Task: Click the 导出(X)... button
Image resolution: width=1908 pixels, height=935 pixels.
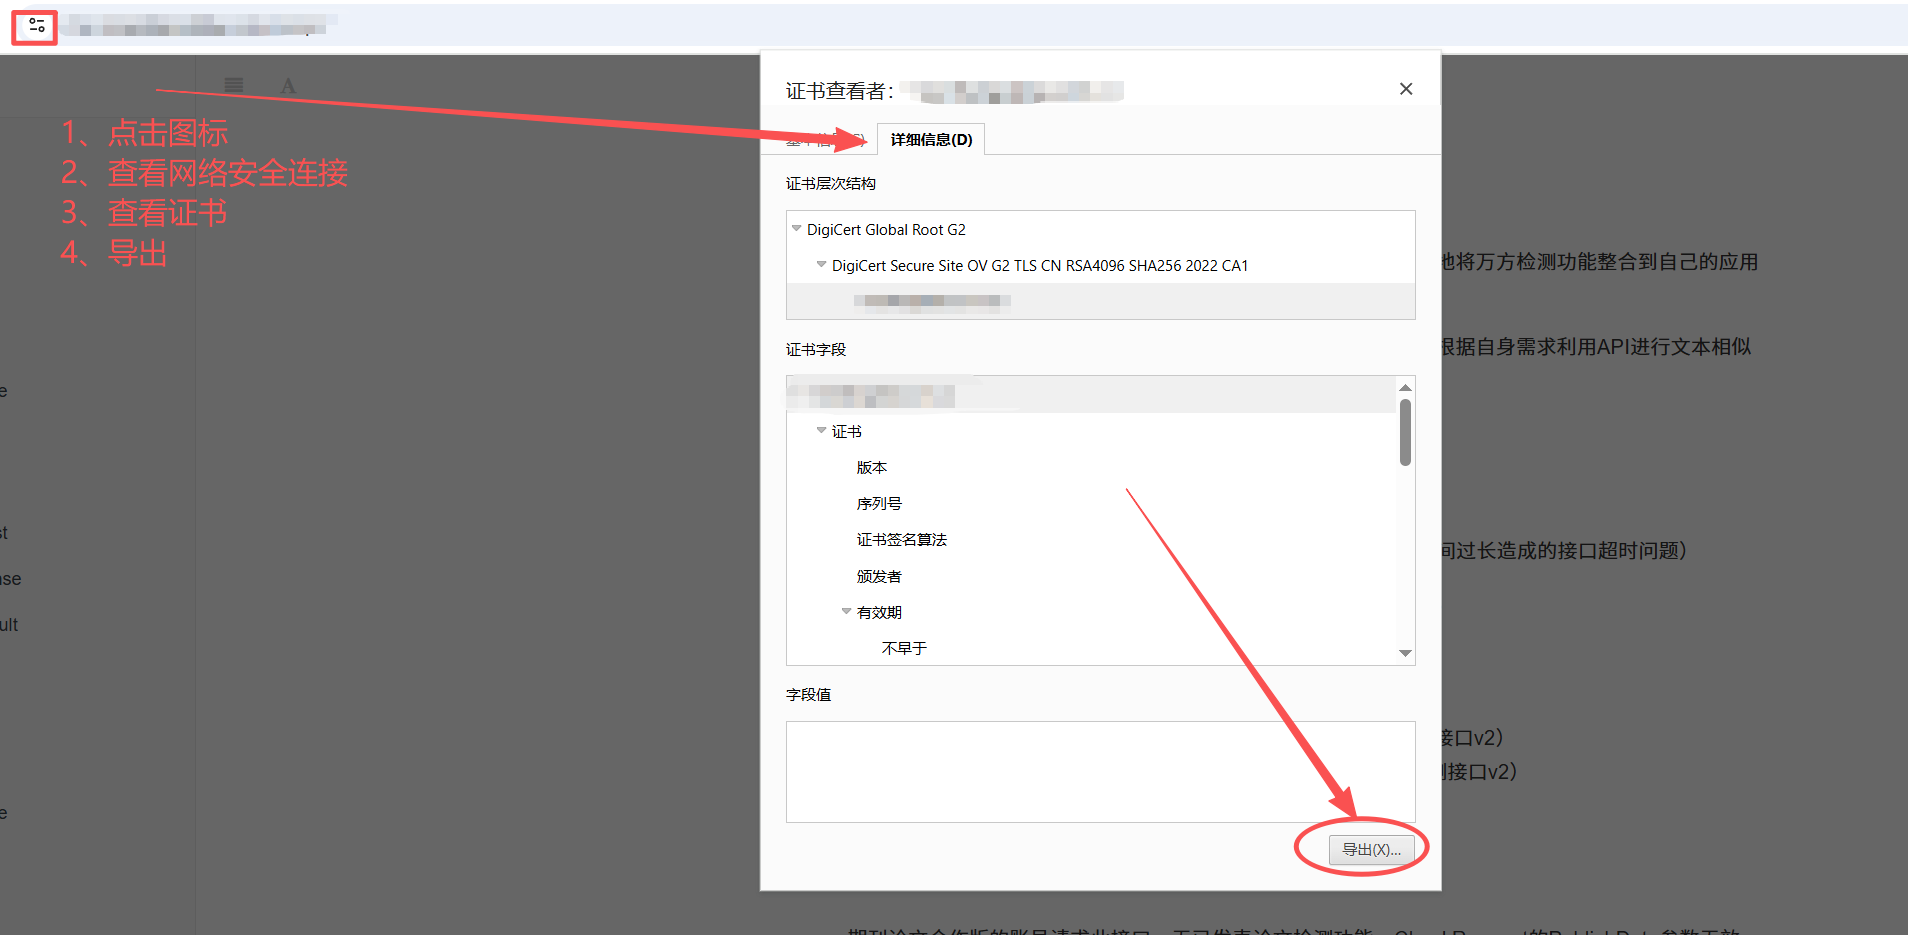Action: click(1370, 849)
